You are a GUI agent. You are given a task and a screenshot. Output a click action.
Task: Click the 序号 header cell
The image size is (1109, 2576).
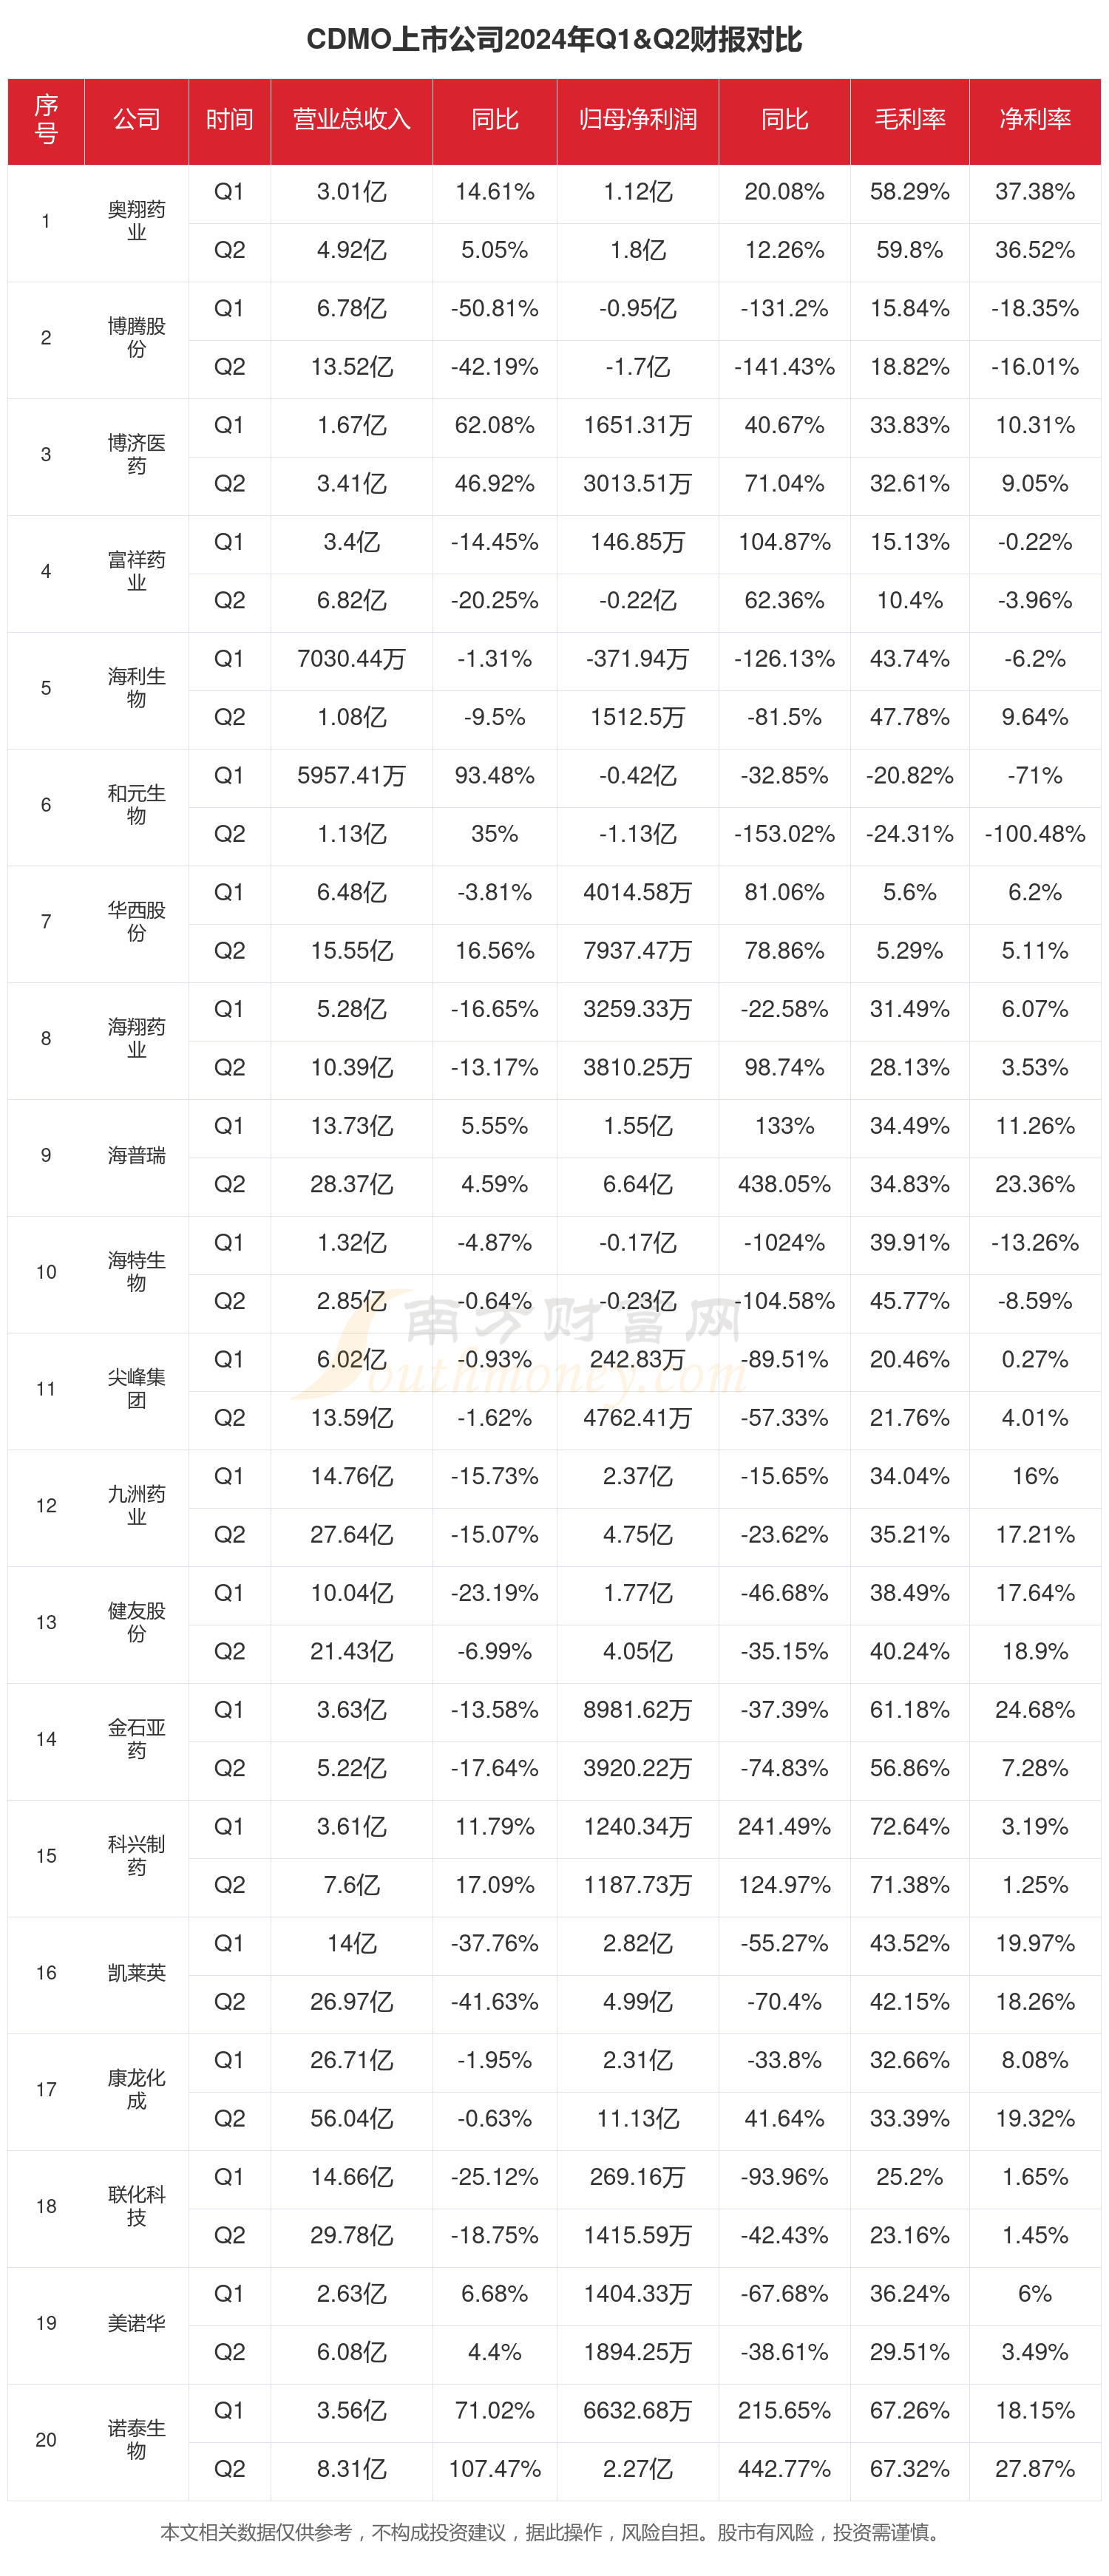tap(46, 120)
